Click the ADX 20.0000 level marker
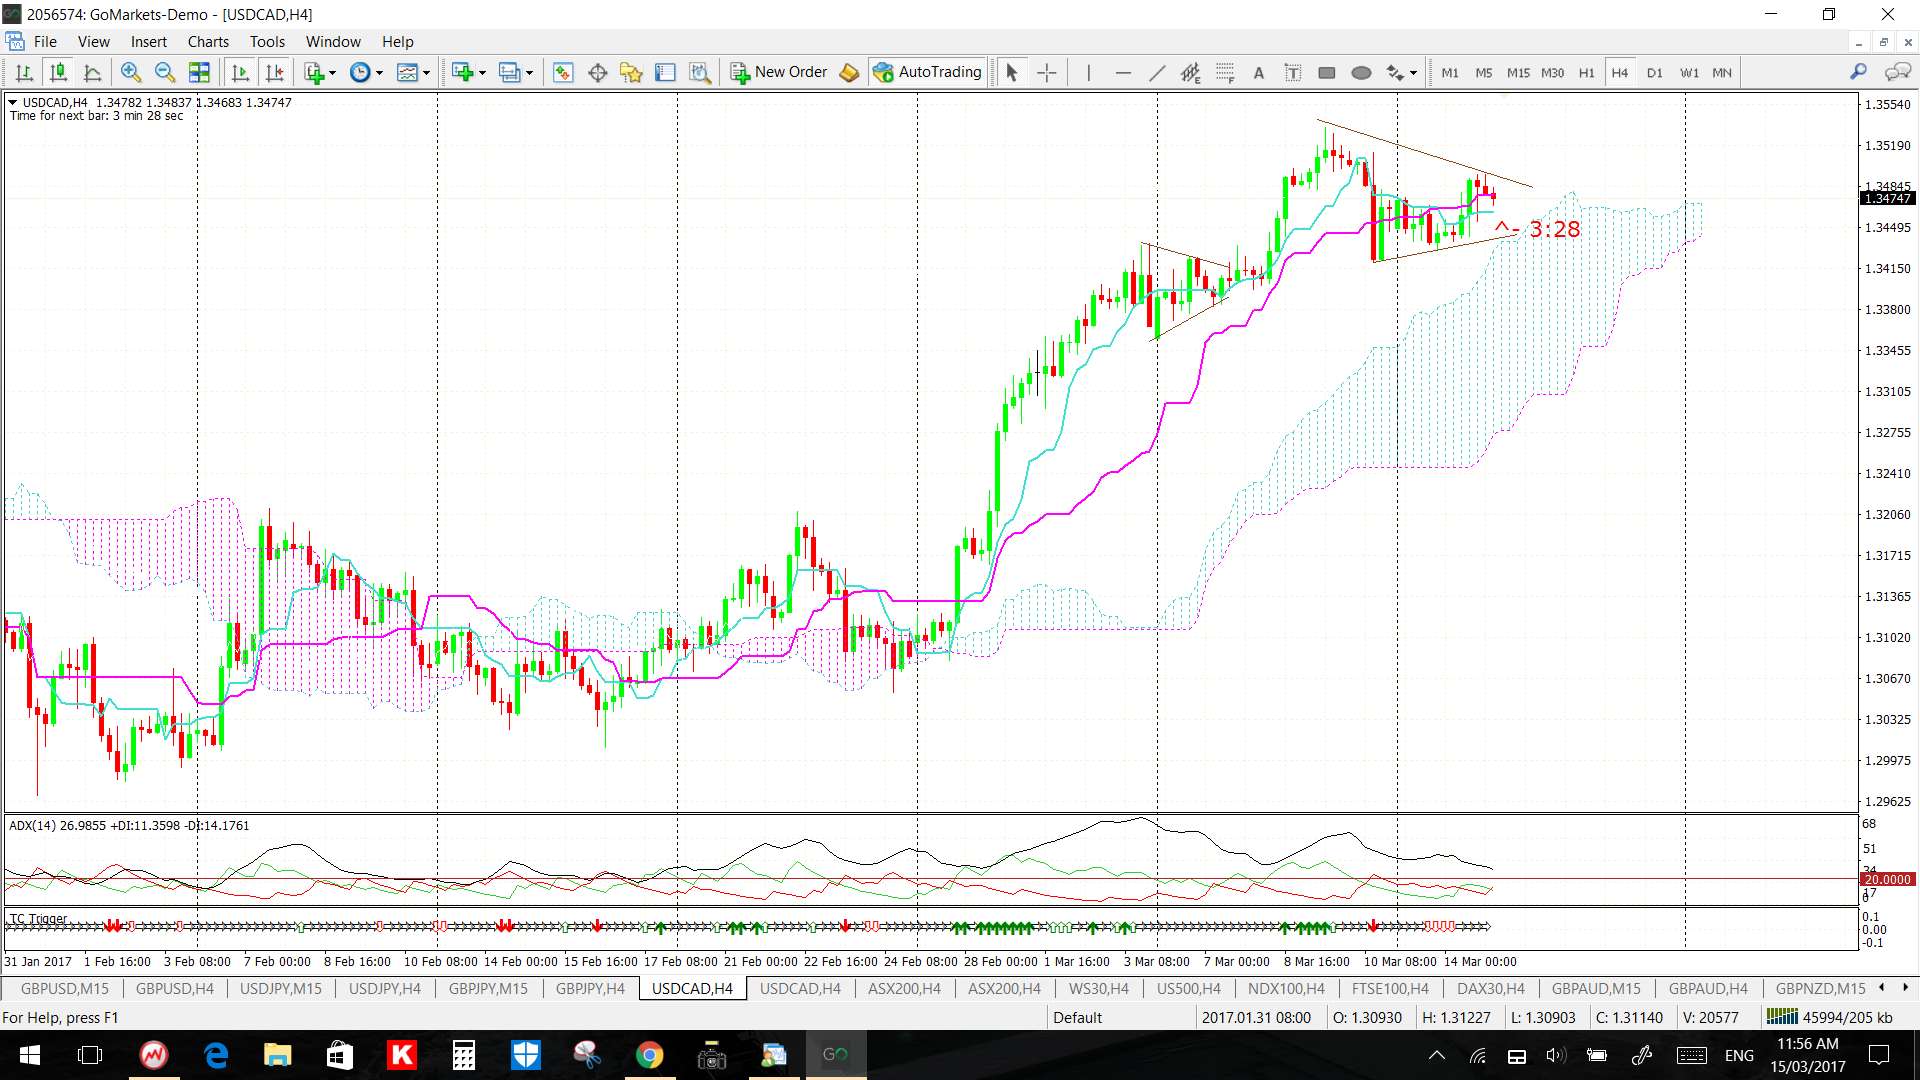Screen dimensions: 1920x1080 click(1887, 879)
